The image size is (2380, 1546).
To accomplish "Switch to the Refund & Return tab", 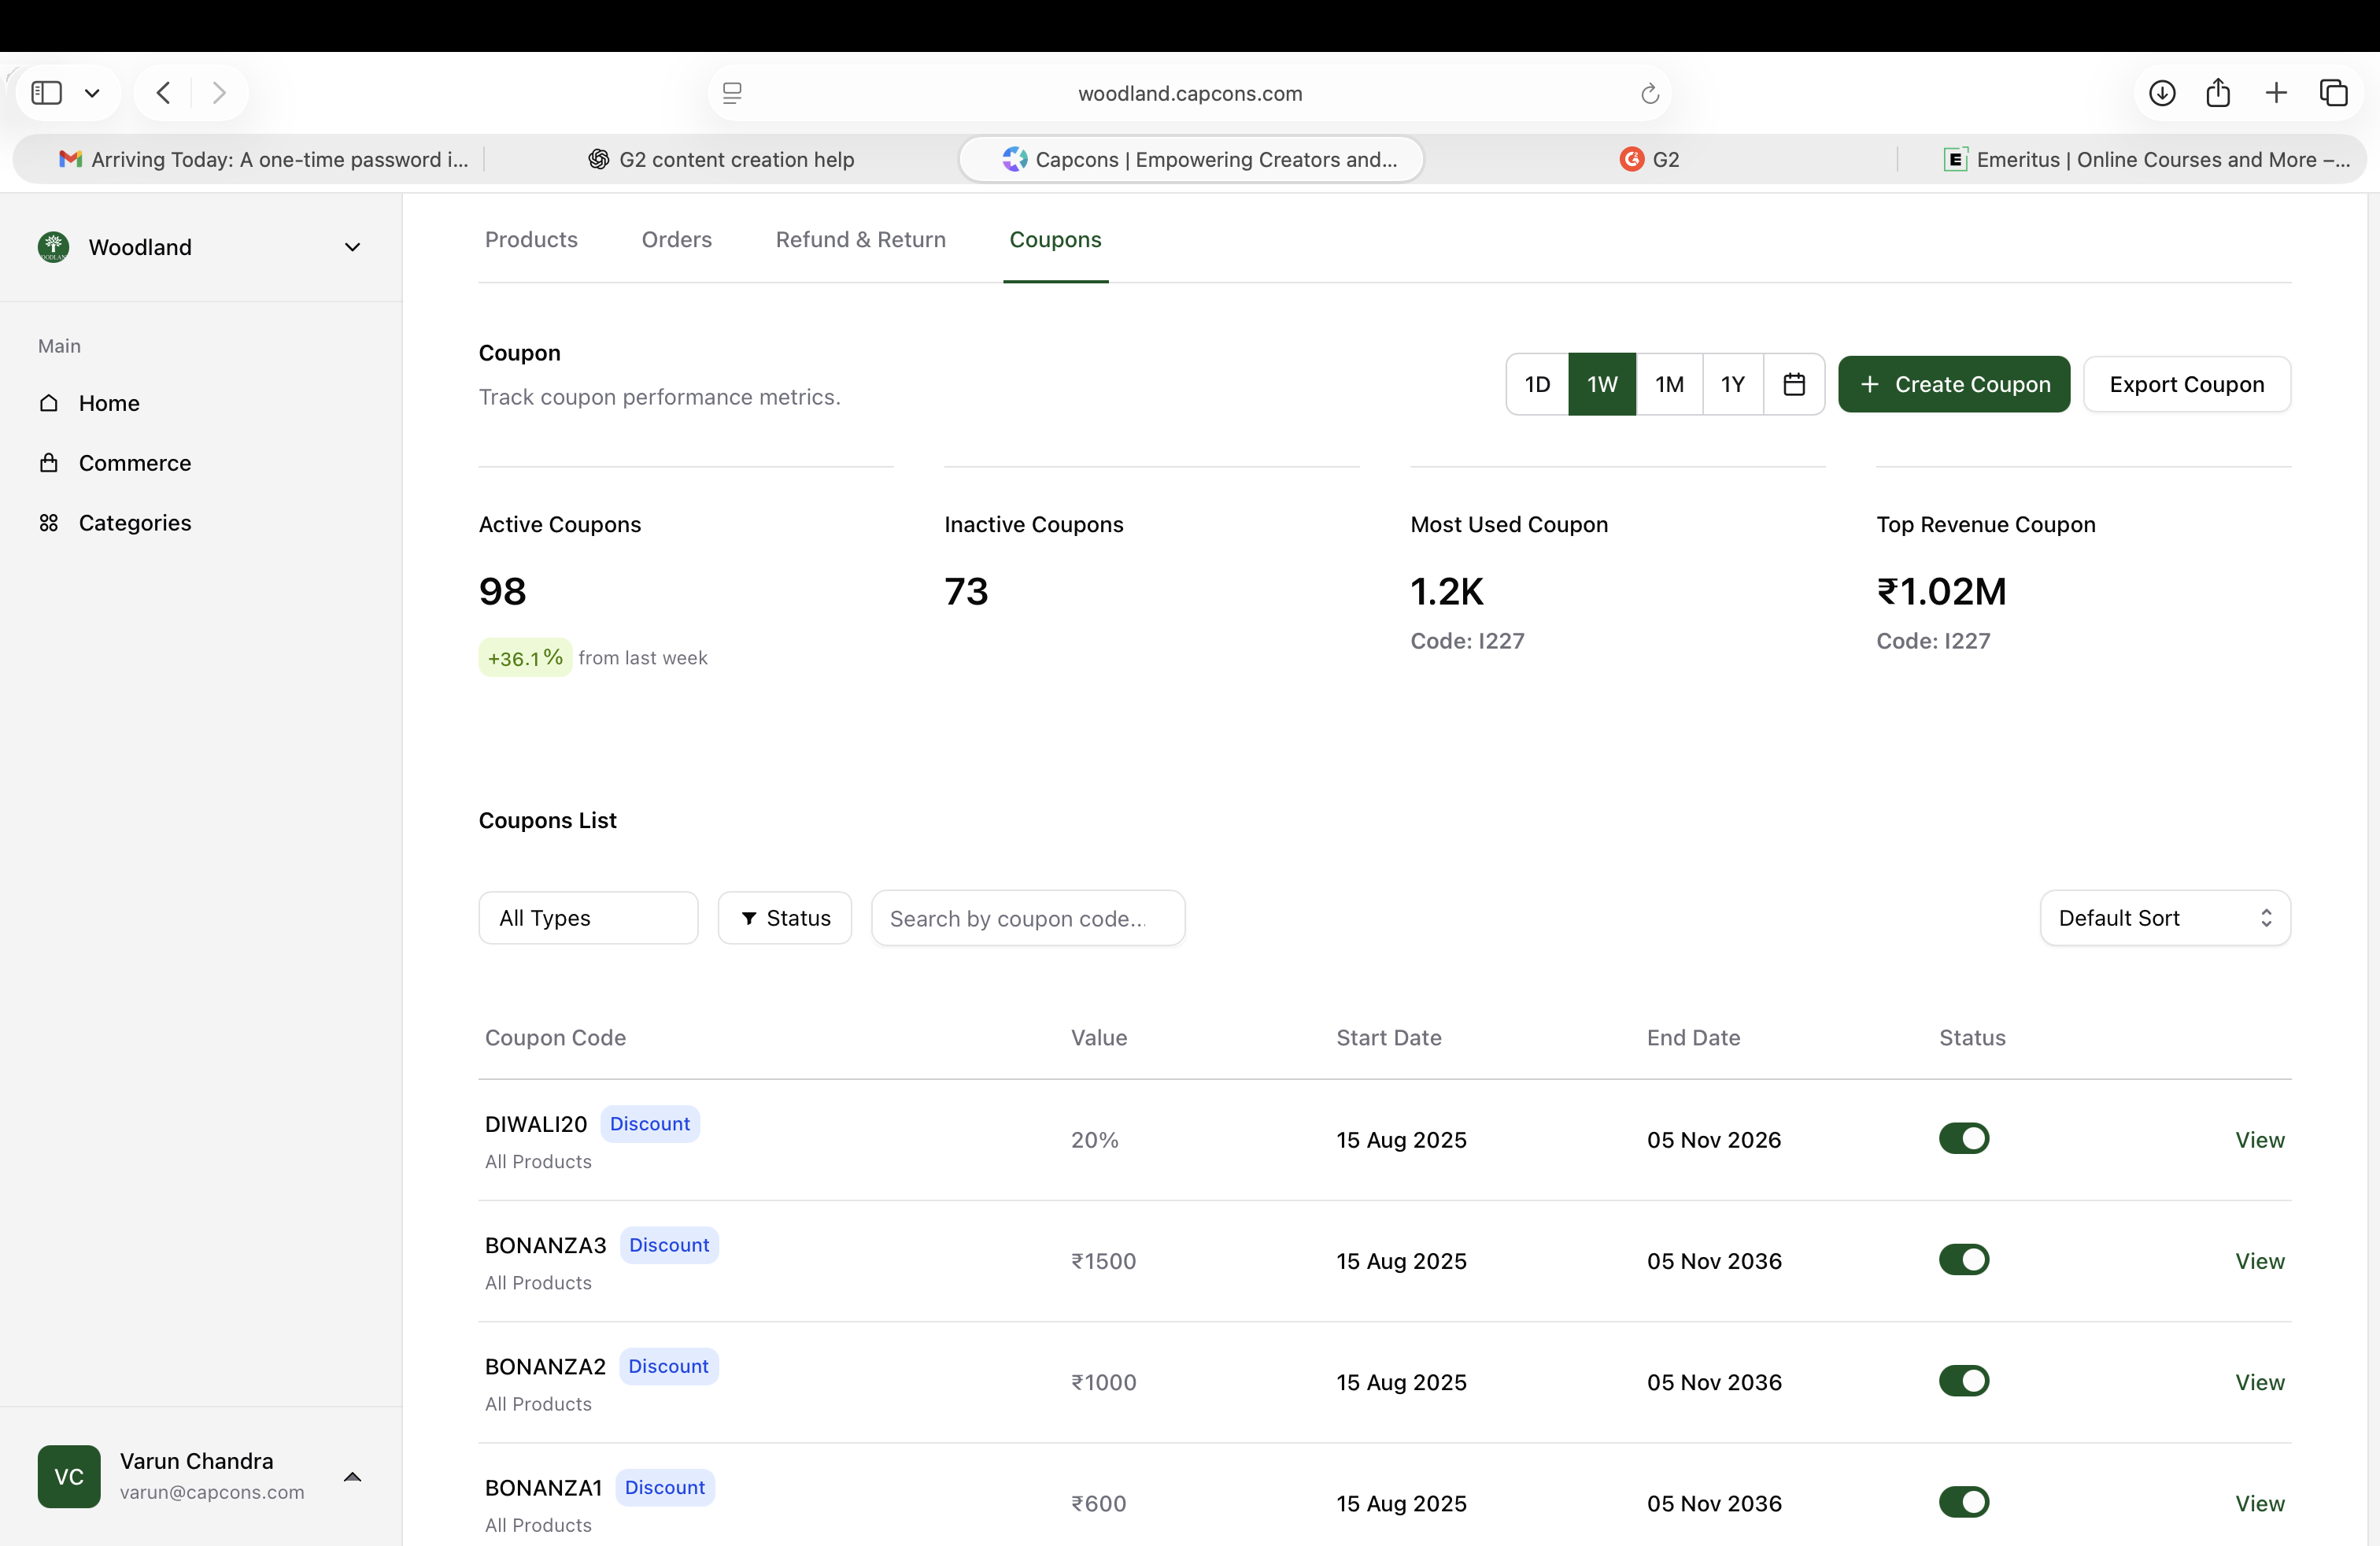I will click(860, 240).
